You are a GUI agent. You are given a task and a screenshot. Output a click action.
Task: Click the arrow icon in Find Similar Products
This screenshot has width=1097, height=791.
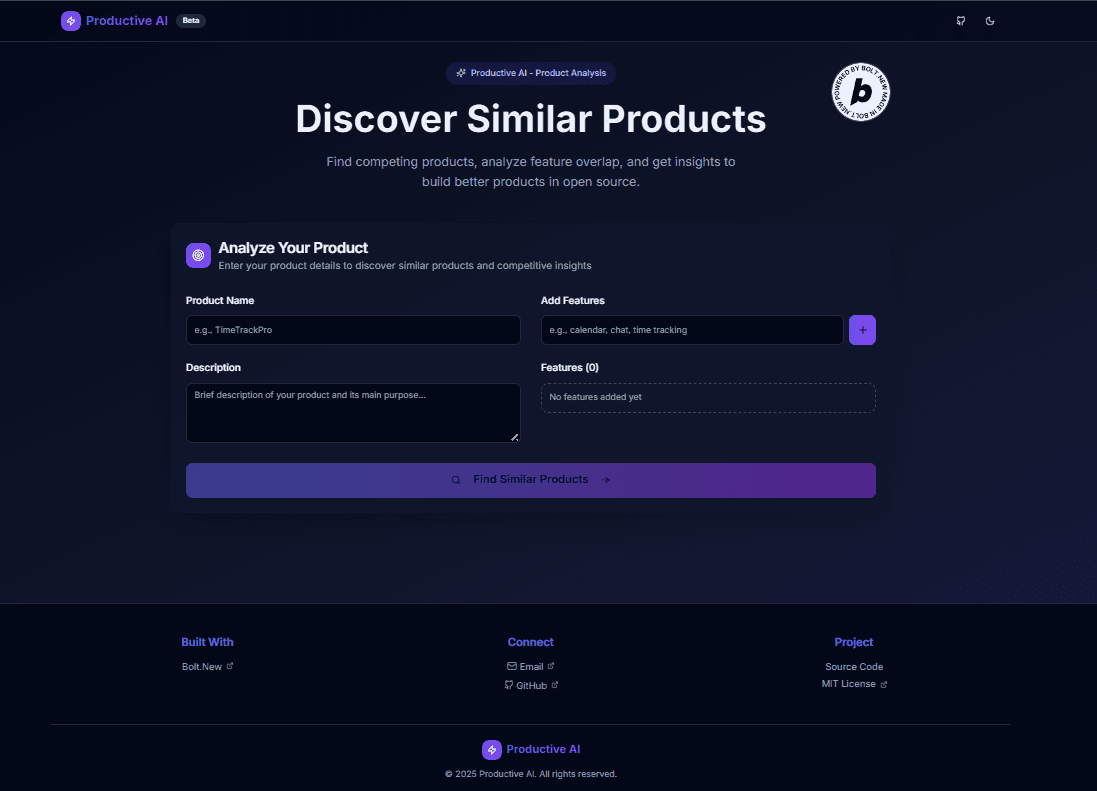[x=606, y=480]
